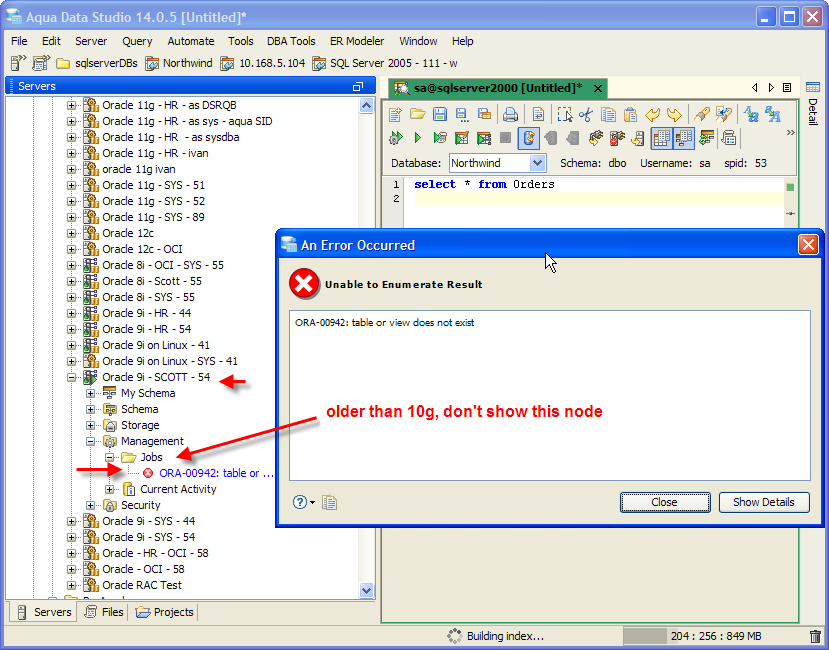Click the gray Stop execution icon
The height and width of the screenshot is (650, 829).
coord(505,138)
